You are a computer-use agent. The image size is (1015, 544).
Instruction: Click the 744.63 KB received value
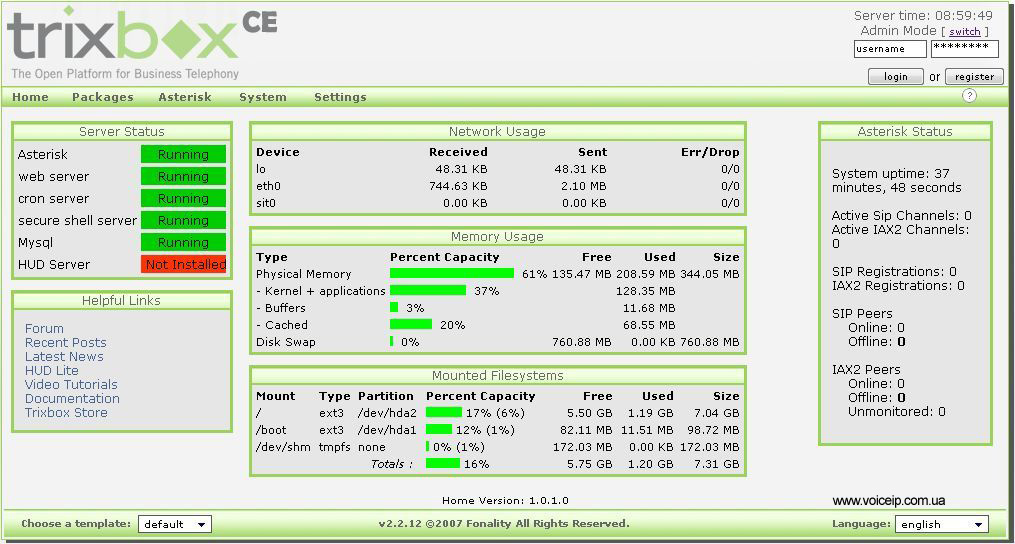458,187
